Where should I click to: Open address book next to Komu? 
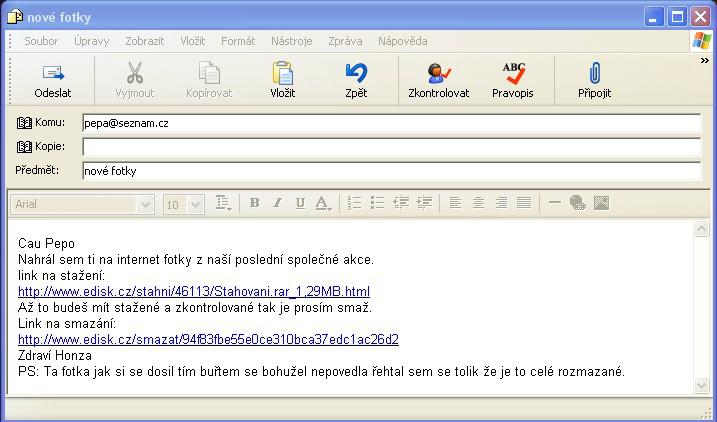[25, 123]
